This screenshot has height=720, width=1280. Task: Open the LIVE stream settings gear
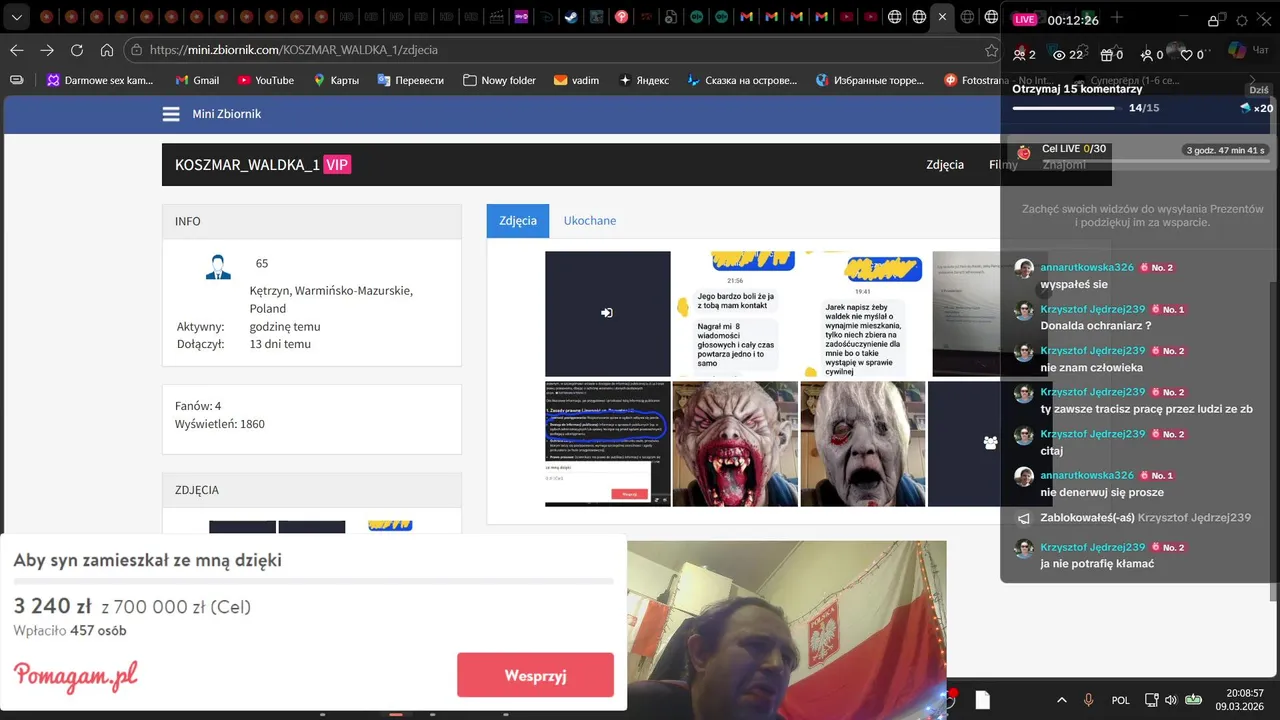(x=1242, y=20)
